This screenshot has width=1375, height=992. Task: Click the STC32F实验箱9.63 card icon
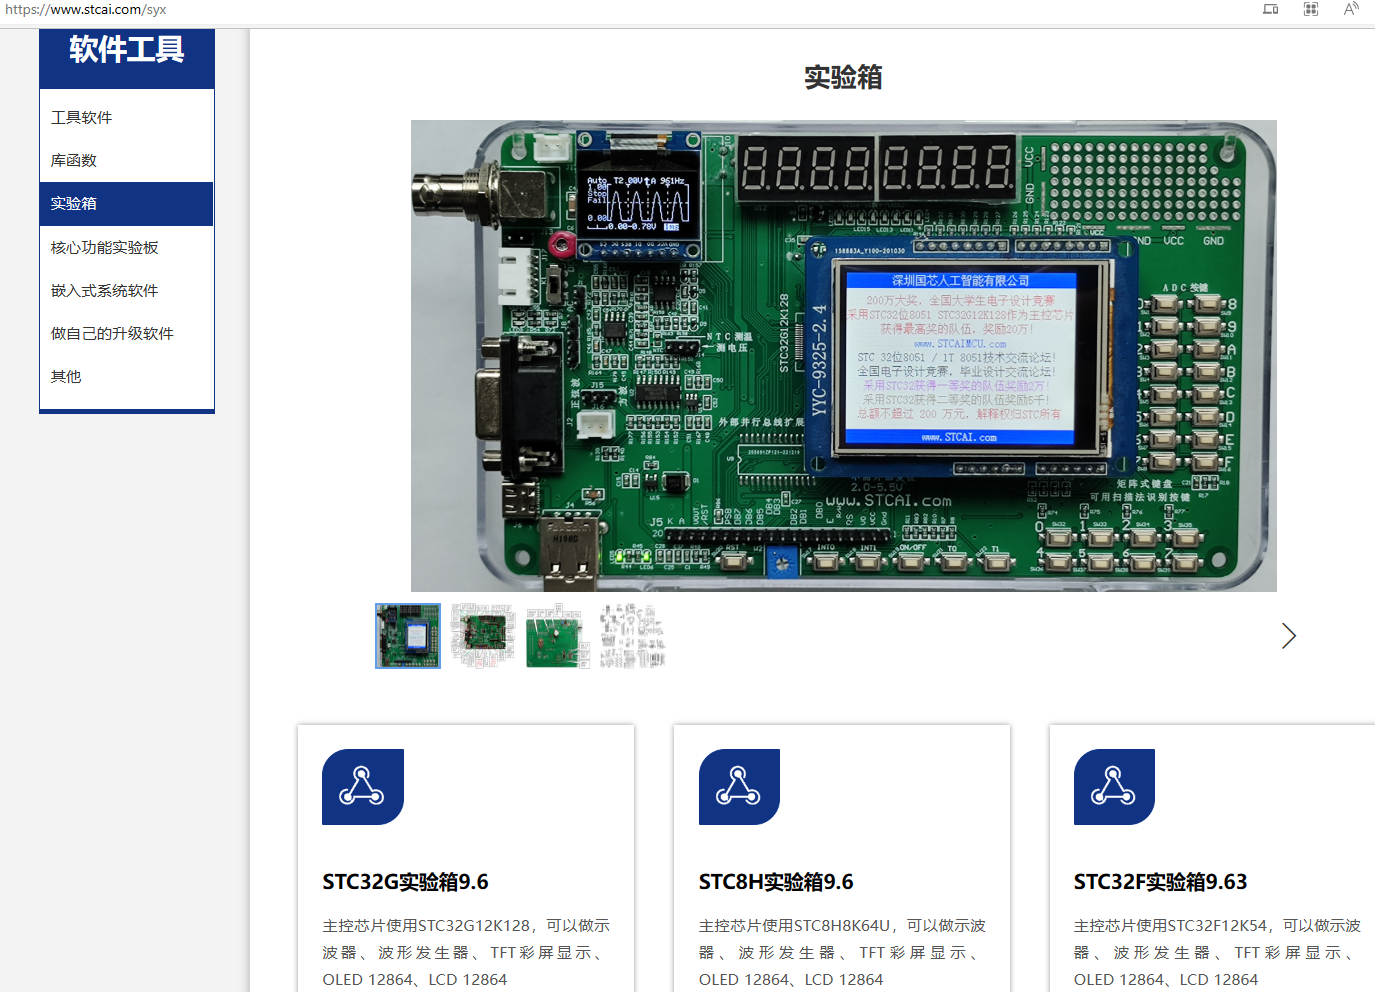[1114, 787]
